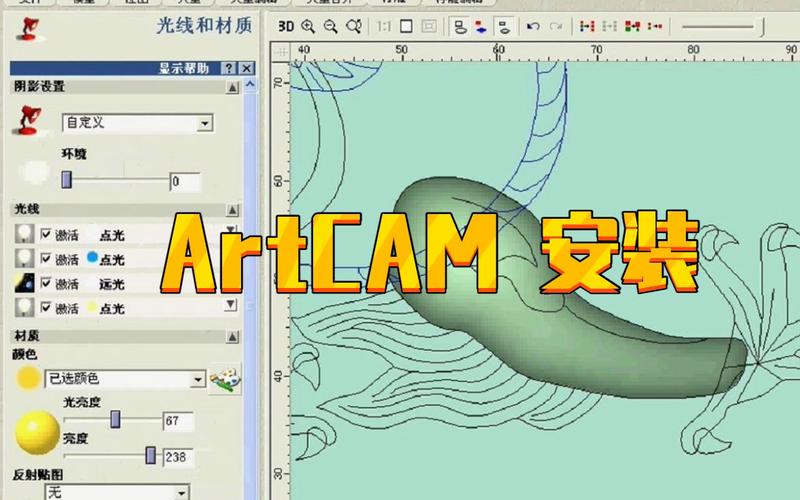Viewport: 800px width, 500px height.
Task: Click the bulb icon of the blue 点光 row
Action: point(24,259)
